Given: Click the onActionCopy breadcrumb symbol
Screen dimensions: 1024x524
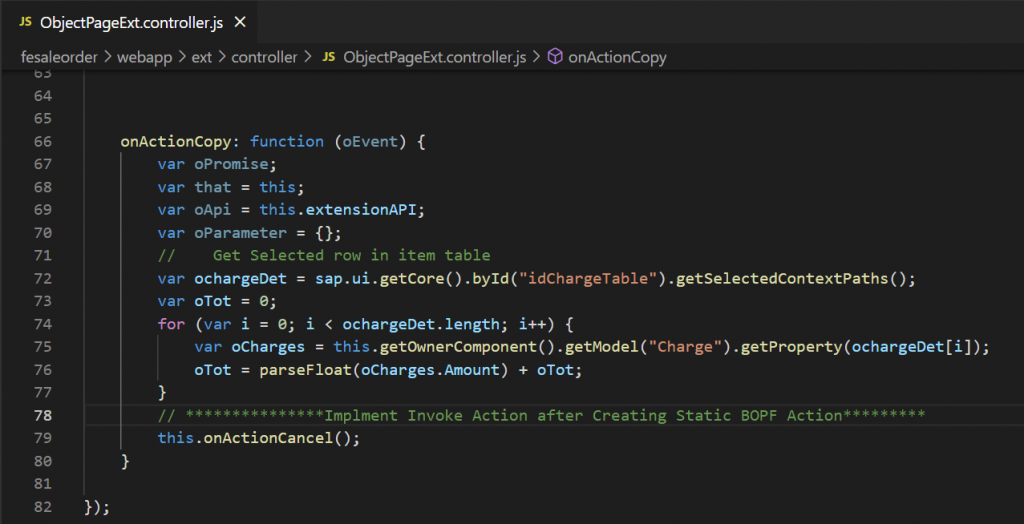Looking at the screenshot, I should point(617,57).
